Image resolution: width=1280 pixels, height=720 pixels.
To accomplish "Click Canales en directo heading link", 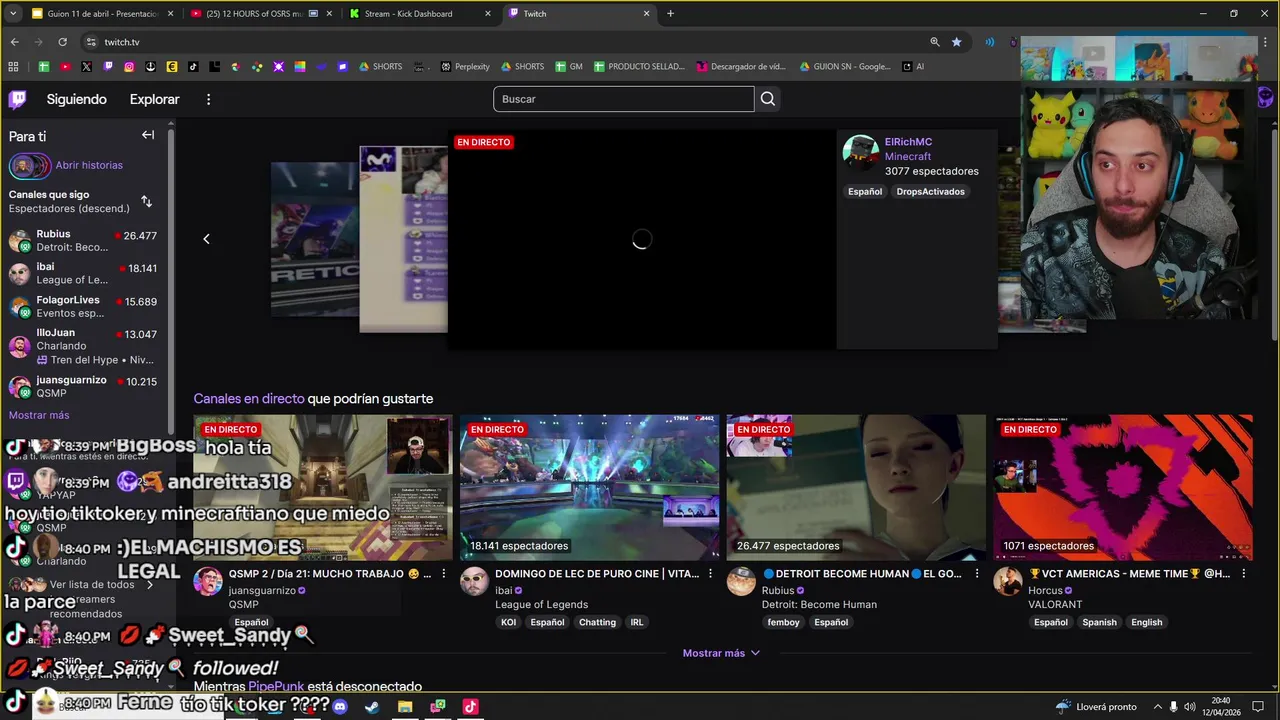I will click(249, 399).
